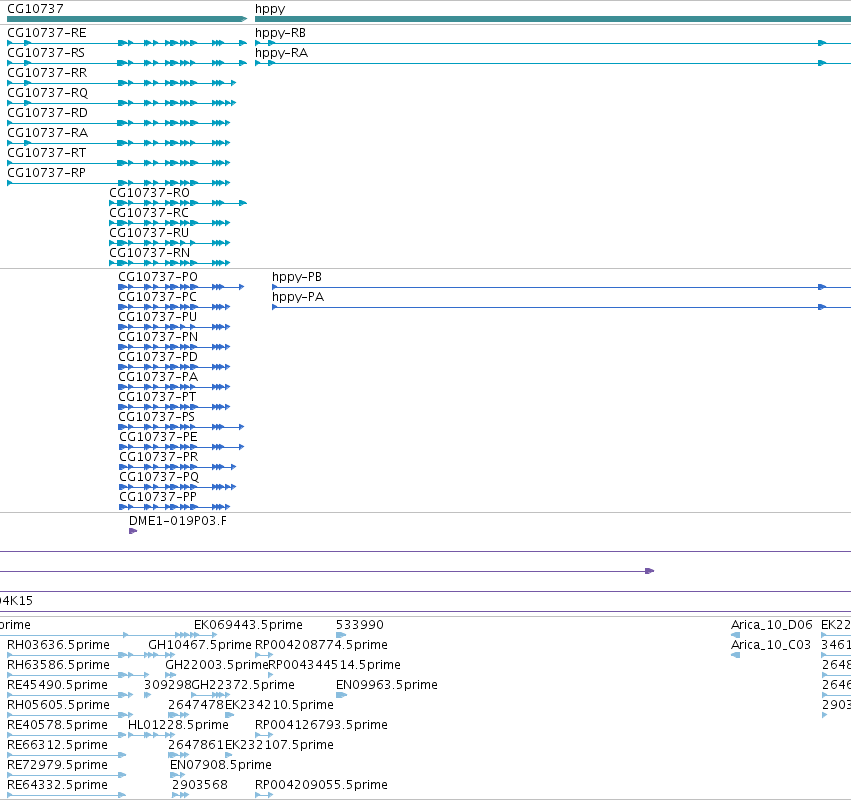The width and height of the screenshot is (851, 800).
Task: Click the hppy-PA protein label
Action: [x=298, y=297]
